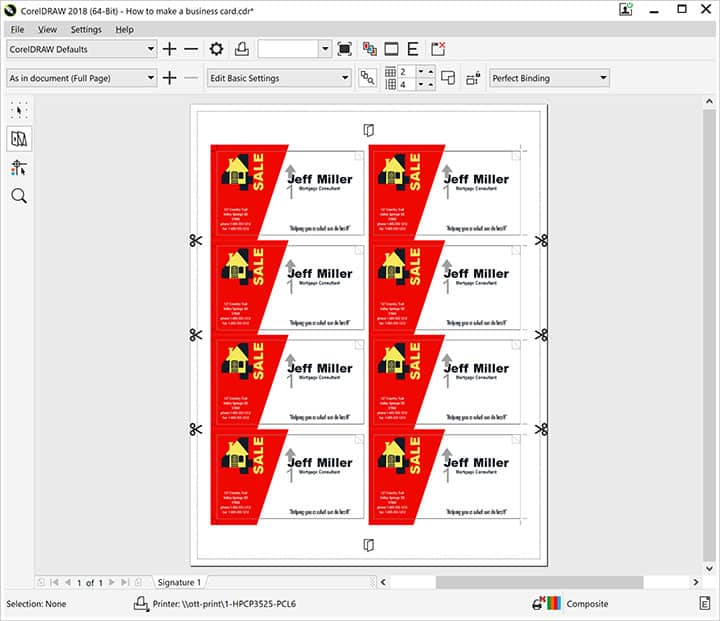Open print options gear icon
The width and height of the screenshot is (720, 621).
click(x=216, y=49)
